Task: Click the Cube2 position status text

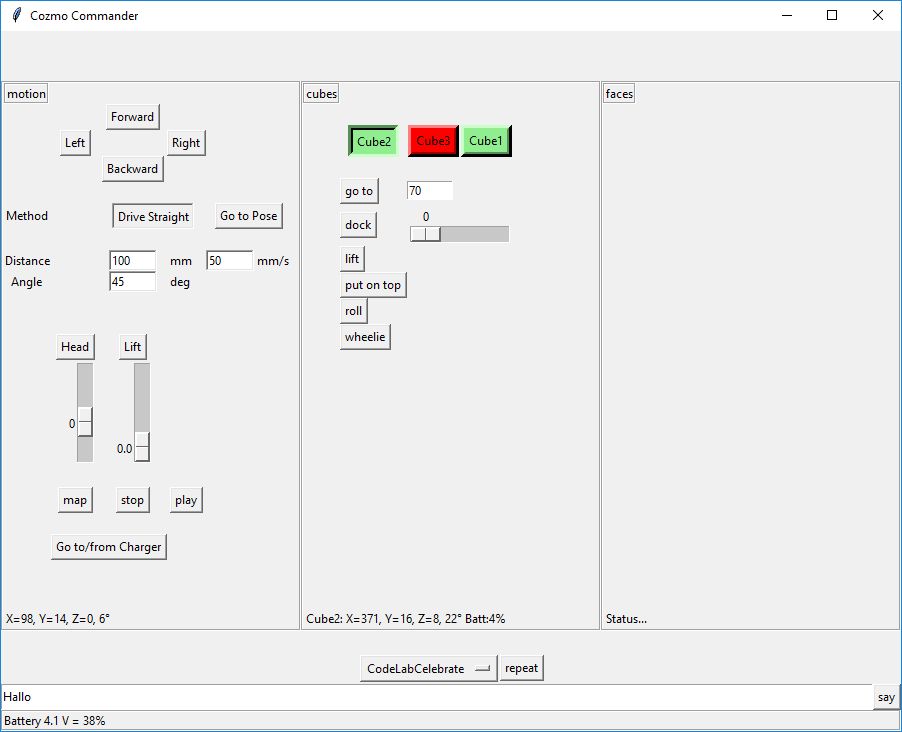Action: point(406,619)
